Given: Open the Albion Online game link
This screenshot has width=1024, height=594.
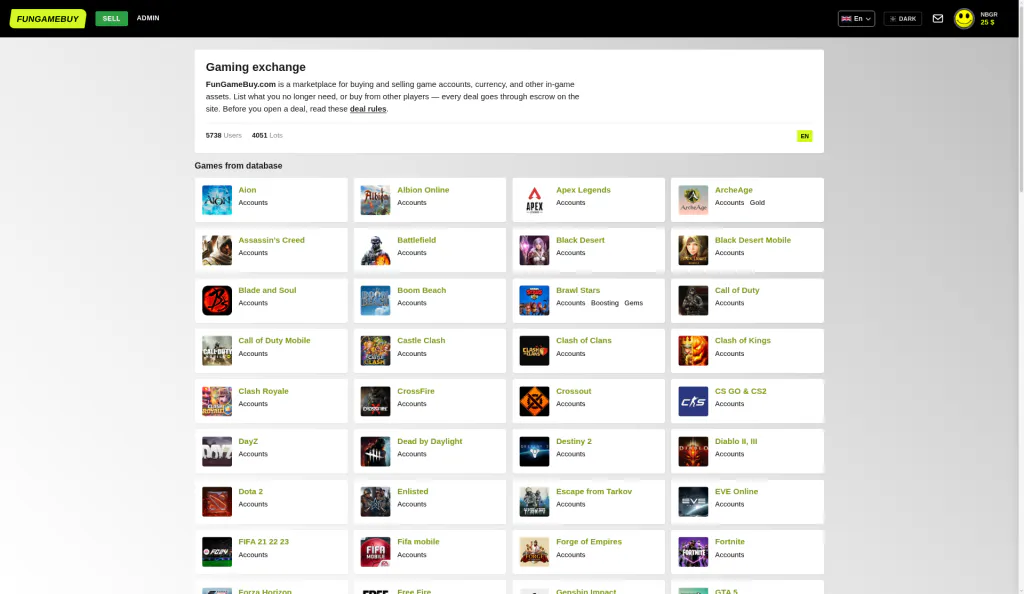Looking at the screenshot, I should (x=423, y=190).
